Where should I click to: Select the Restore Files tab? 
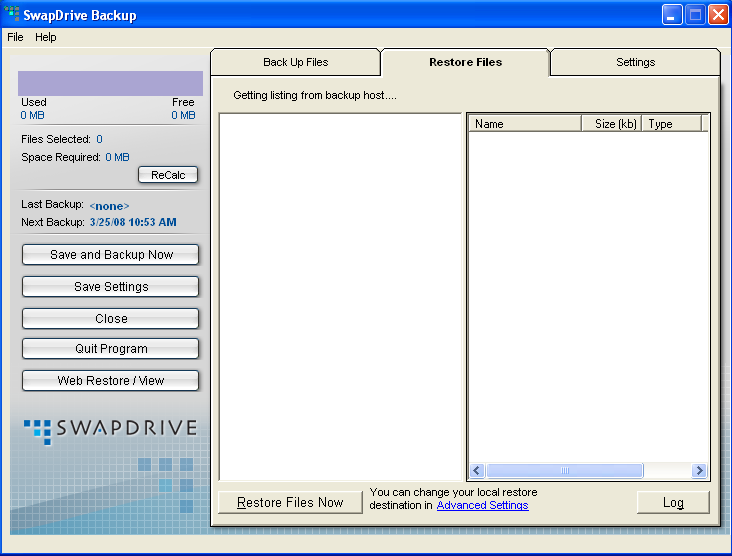465,62
